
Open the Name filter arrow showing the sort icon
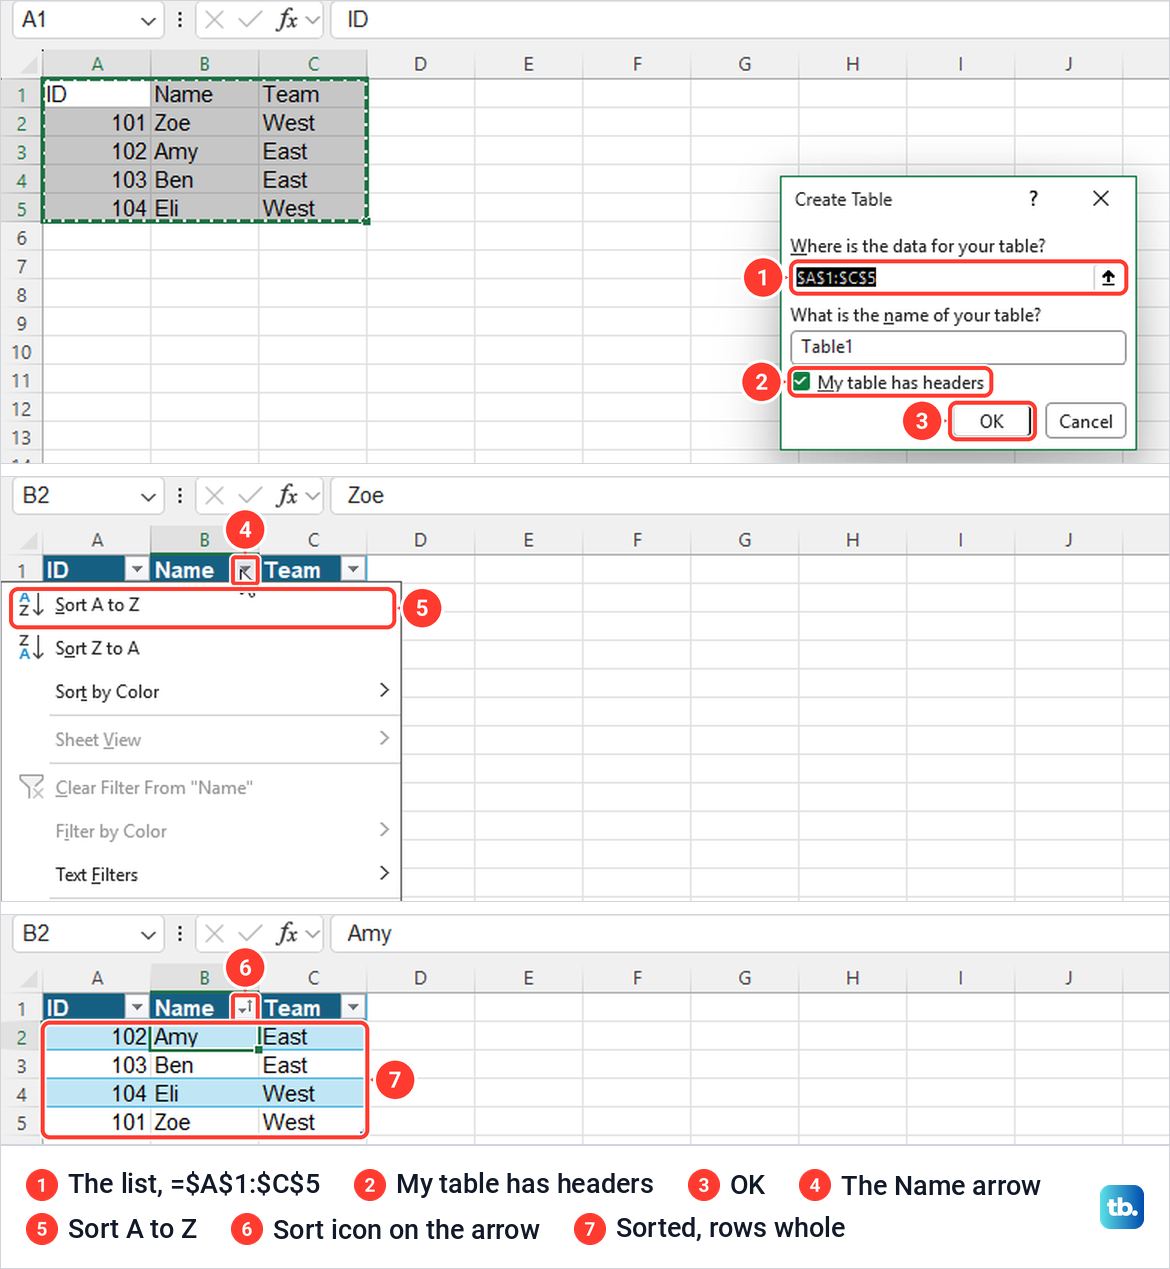[x=245, y=1007]
